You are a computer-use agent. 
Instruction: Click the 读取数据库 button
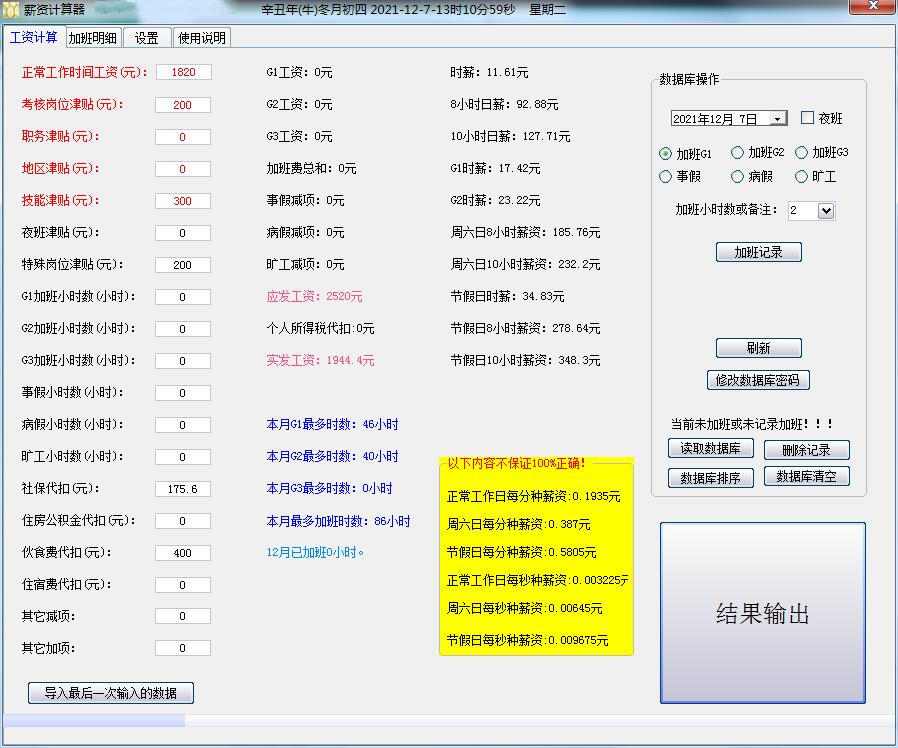point(710,448)
